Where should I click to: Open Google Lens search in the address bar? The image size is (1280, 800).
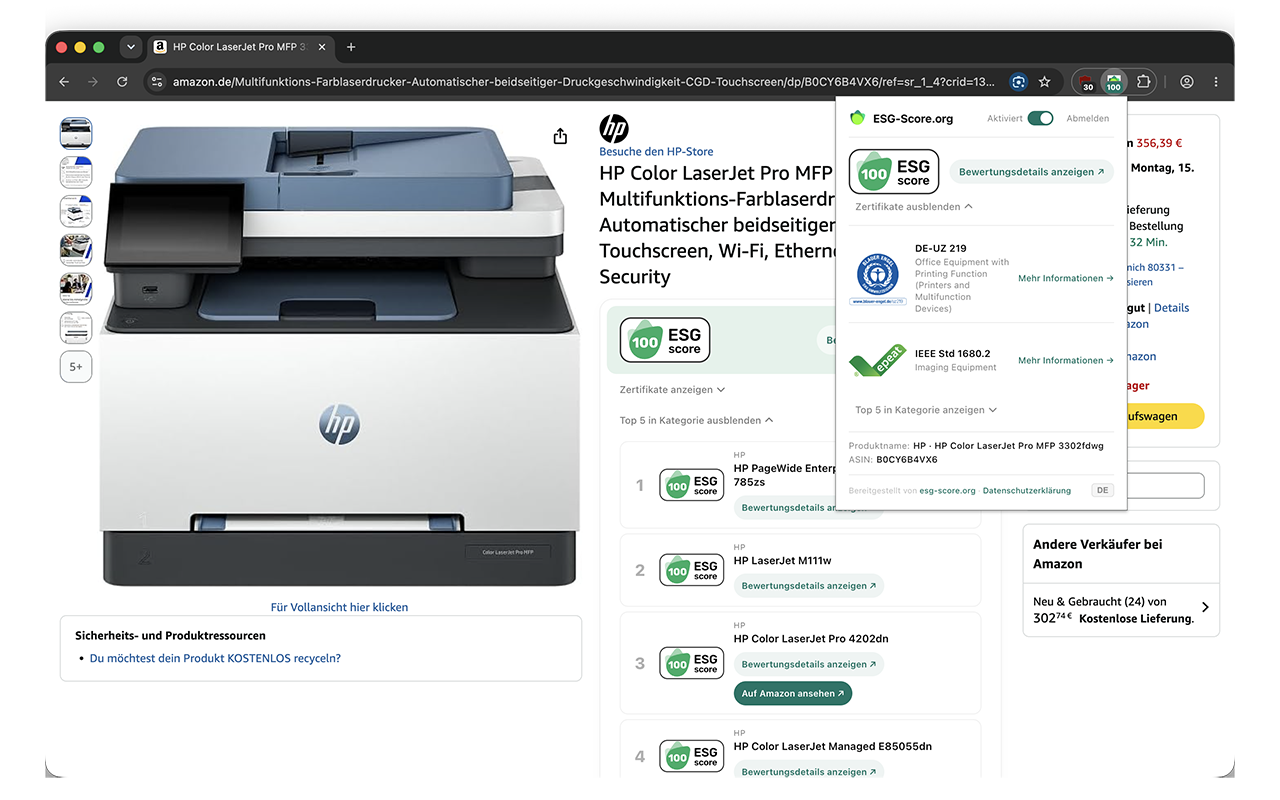pos(1018,82)
